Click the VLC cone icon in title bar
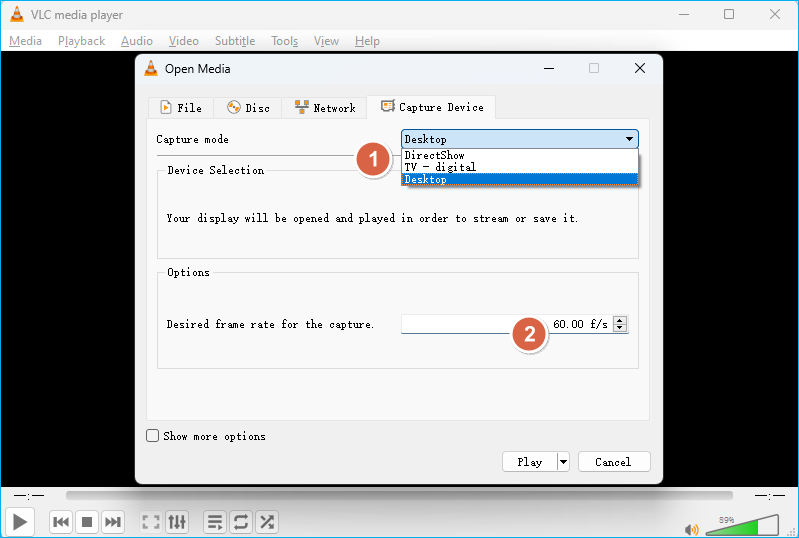Screen dimensions: 799x538 (17, 14)
